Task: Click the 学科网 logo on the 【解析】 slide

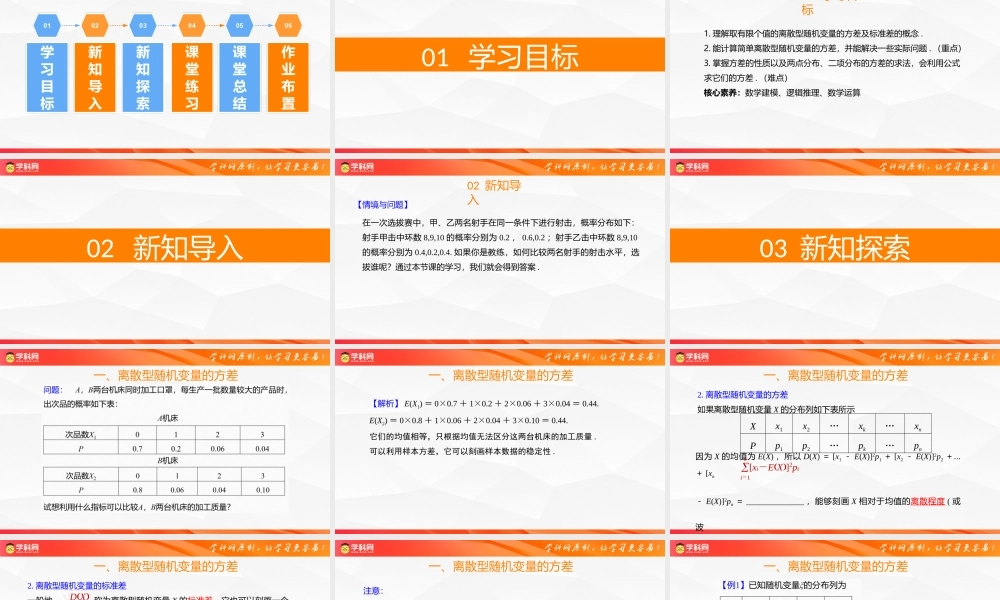Action: click(357, 357)
